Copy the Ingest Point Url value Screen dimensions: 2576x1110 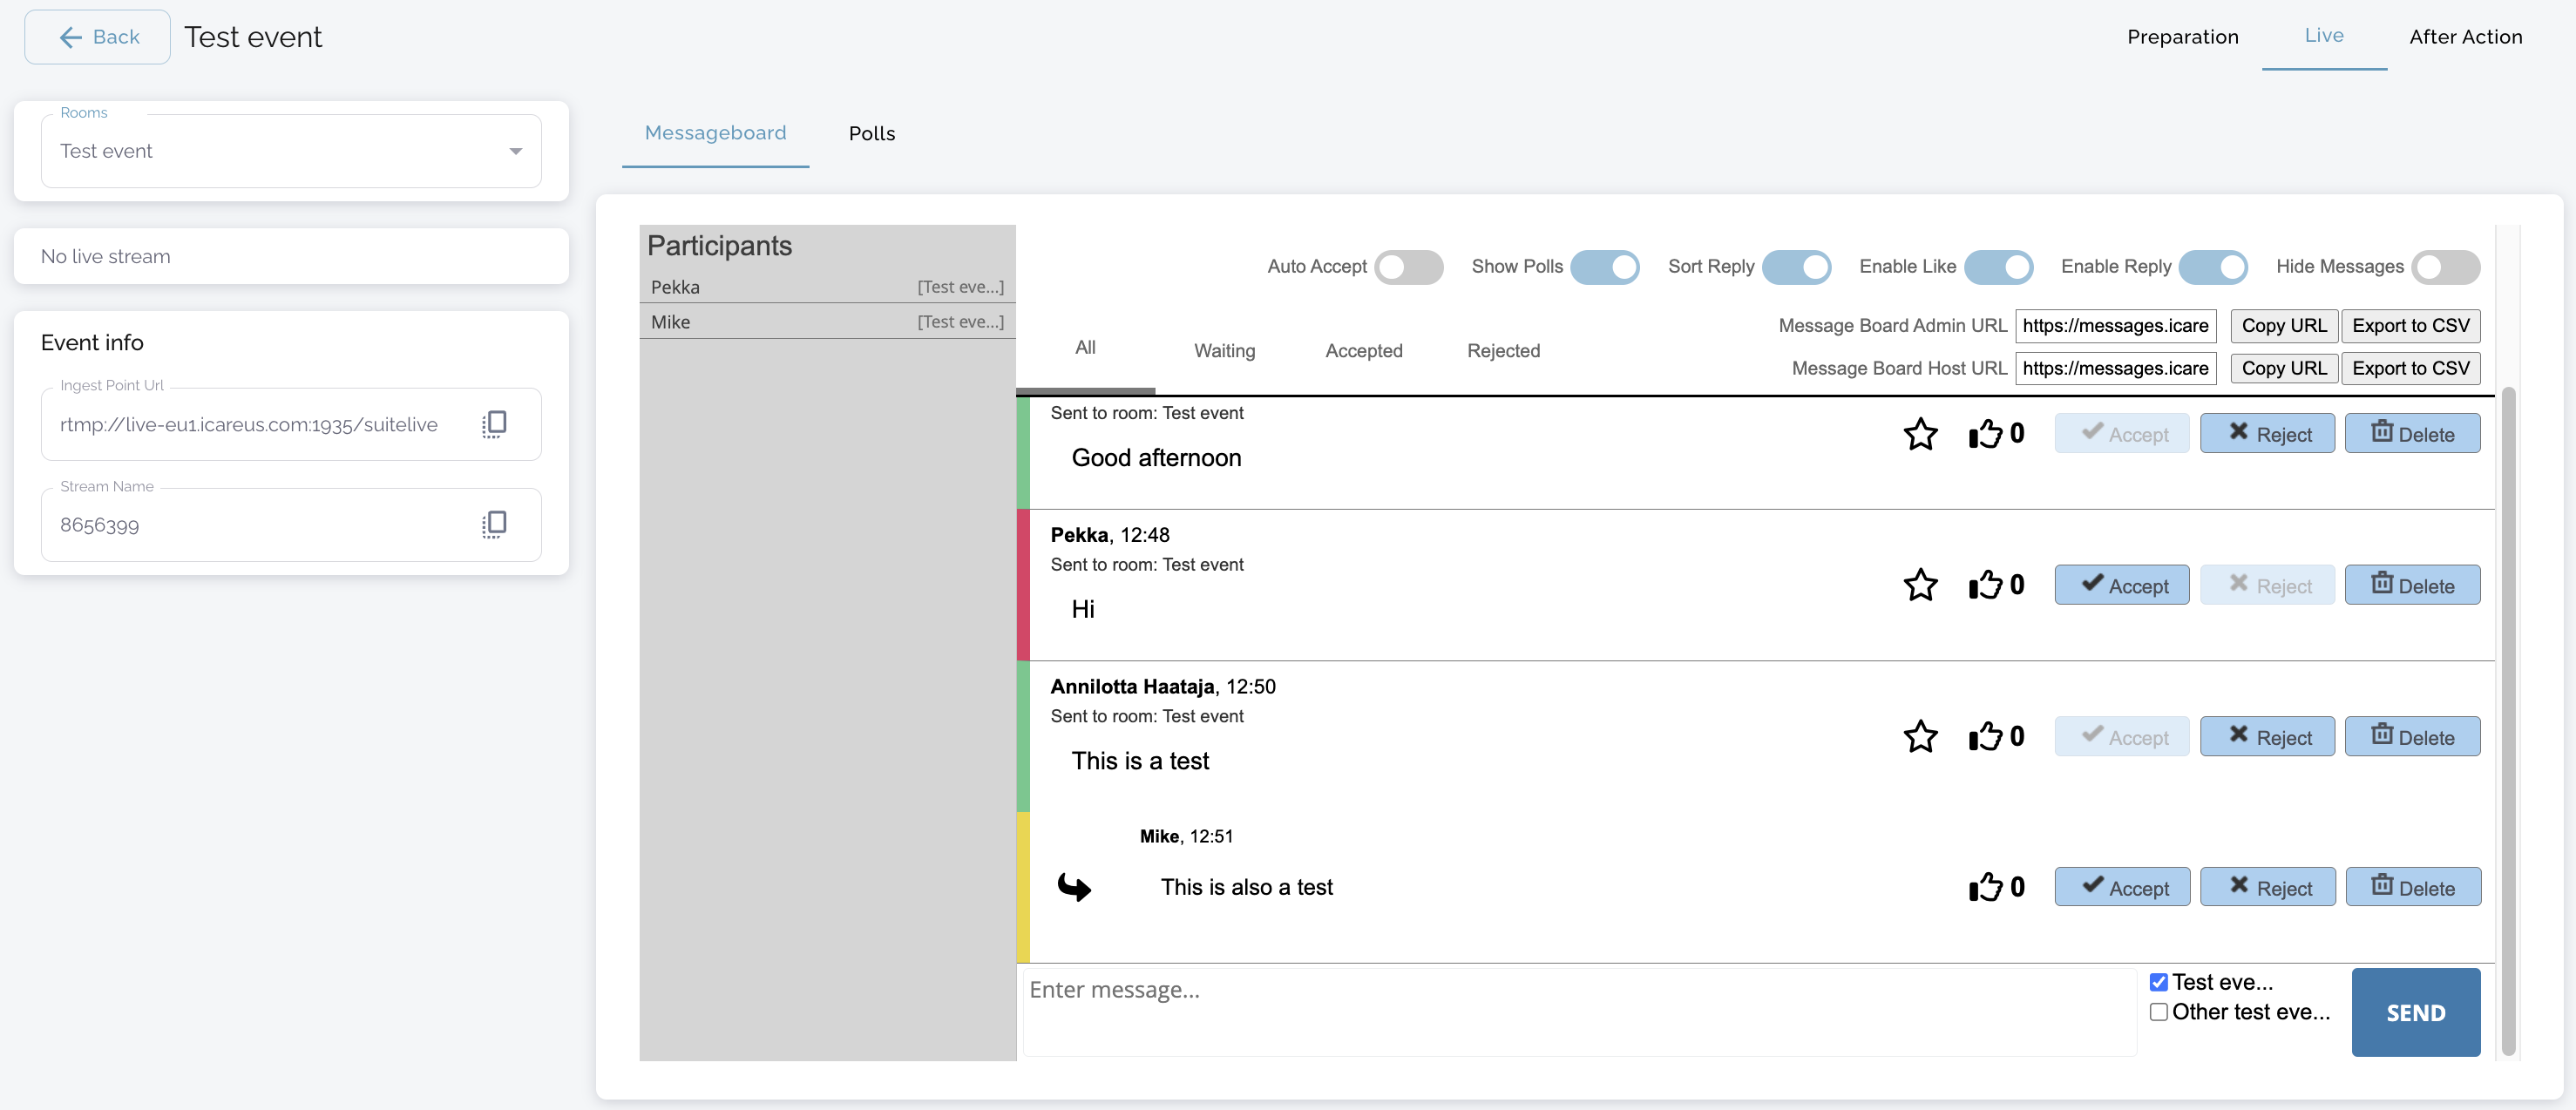(494, 424)
